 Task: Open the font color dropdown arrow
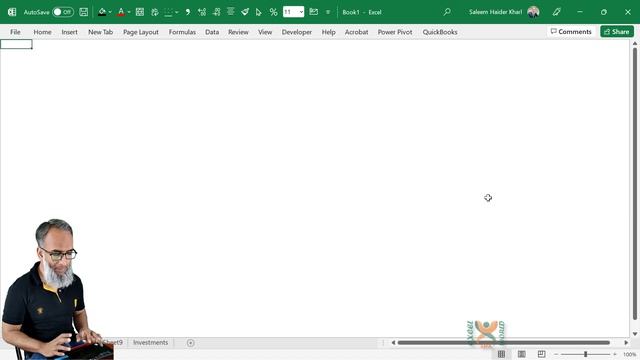click(129, 12)
